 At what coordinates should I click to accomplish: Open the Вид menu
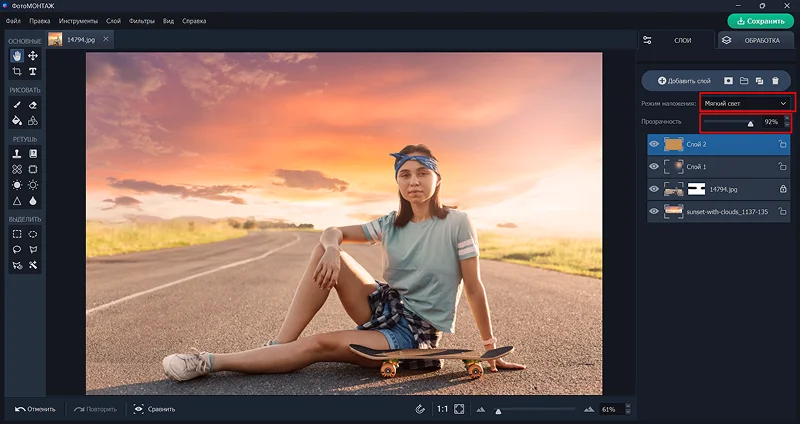pyautogui.click(x=168, y=21)
